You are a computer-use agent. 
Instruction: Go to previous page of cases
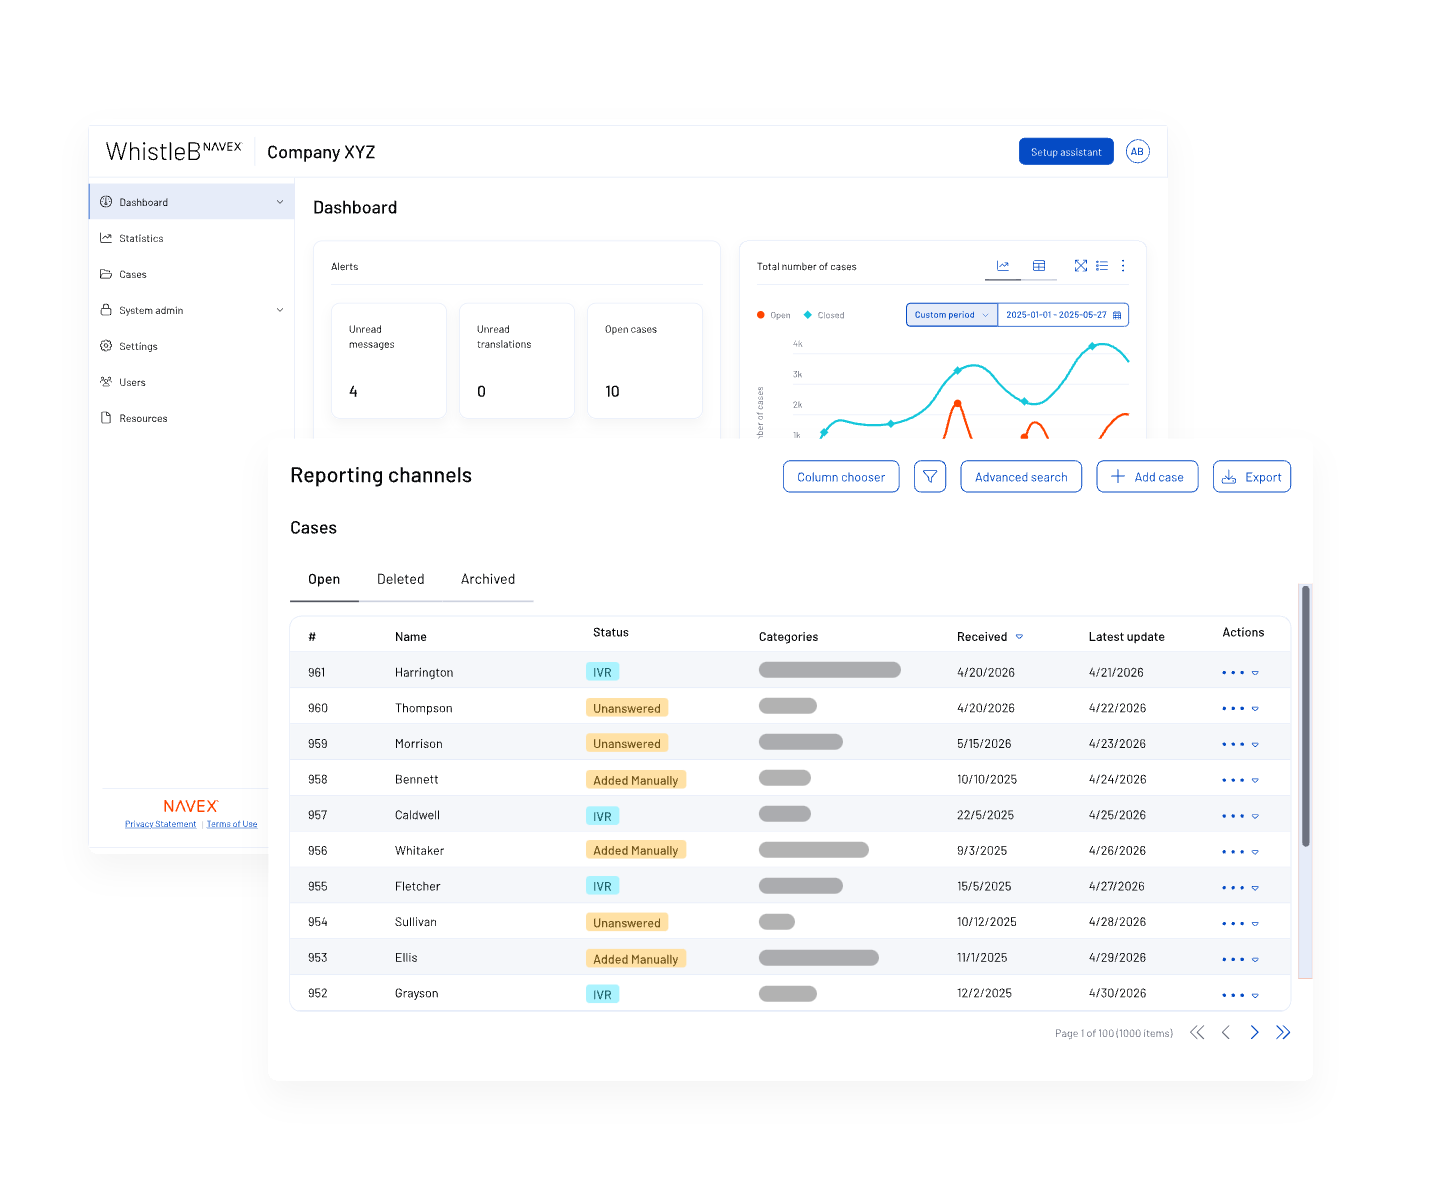point(1226,1033)
